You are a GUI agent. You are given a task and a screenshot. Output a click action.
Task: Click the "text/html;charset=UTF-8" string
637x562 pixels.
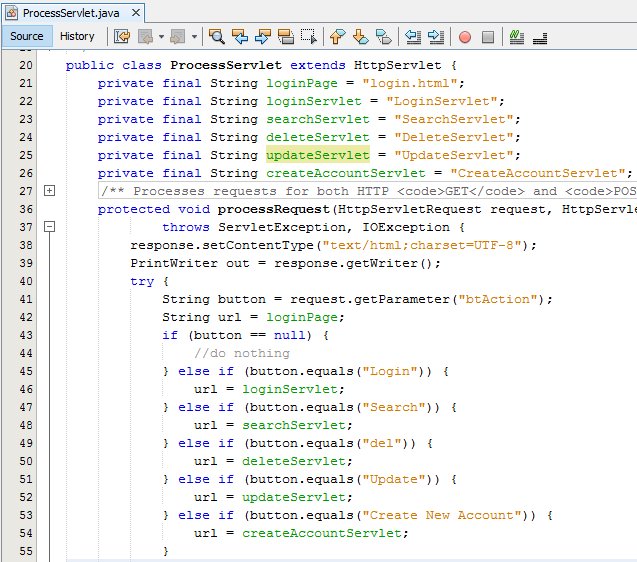(x=422, y=245)
